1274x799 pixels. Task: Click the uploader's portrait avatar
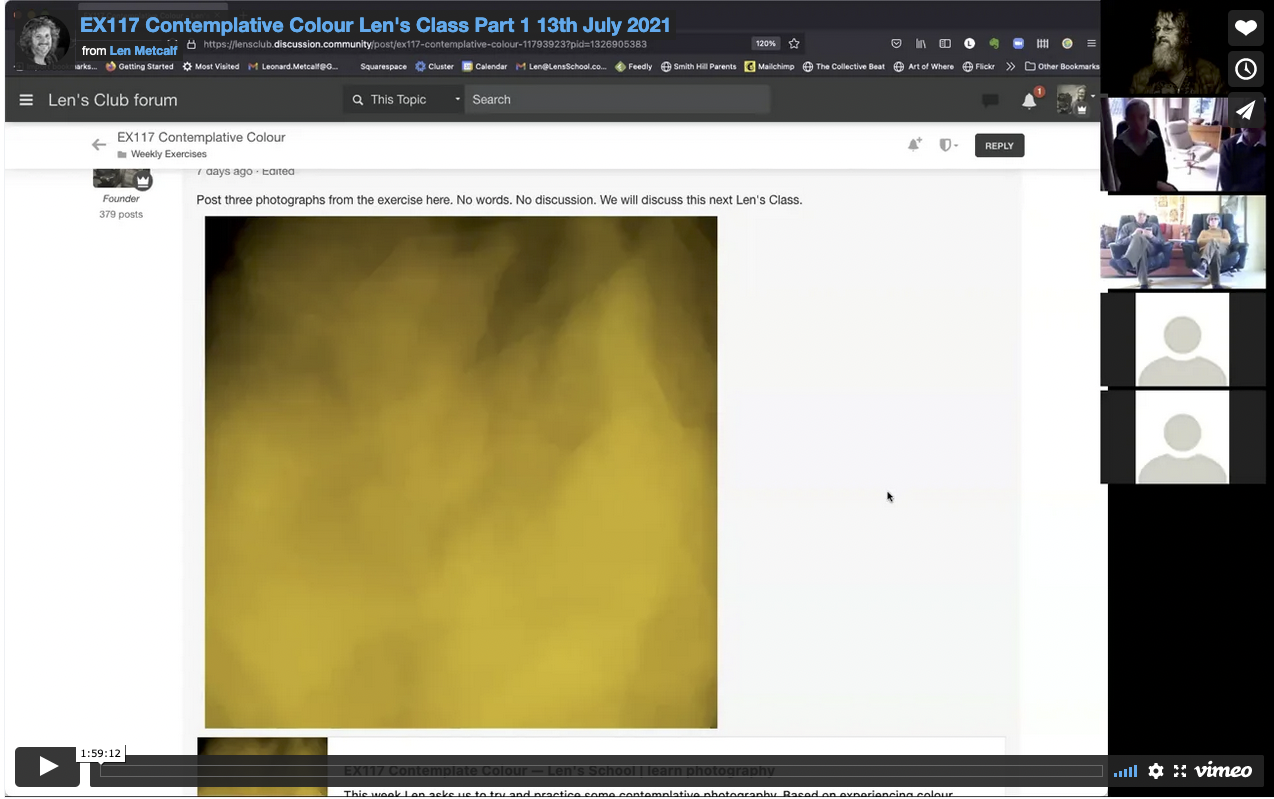43,39
